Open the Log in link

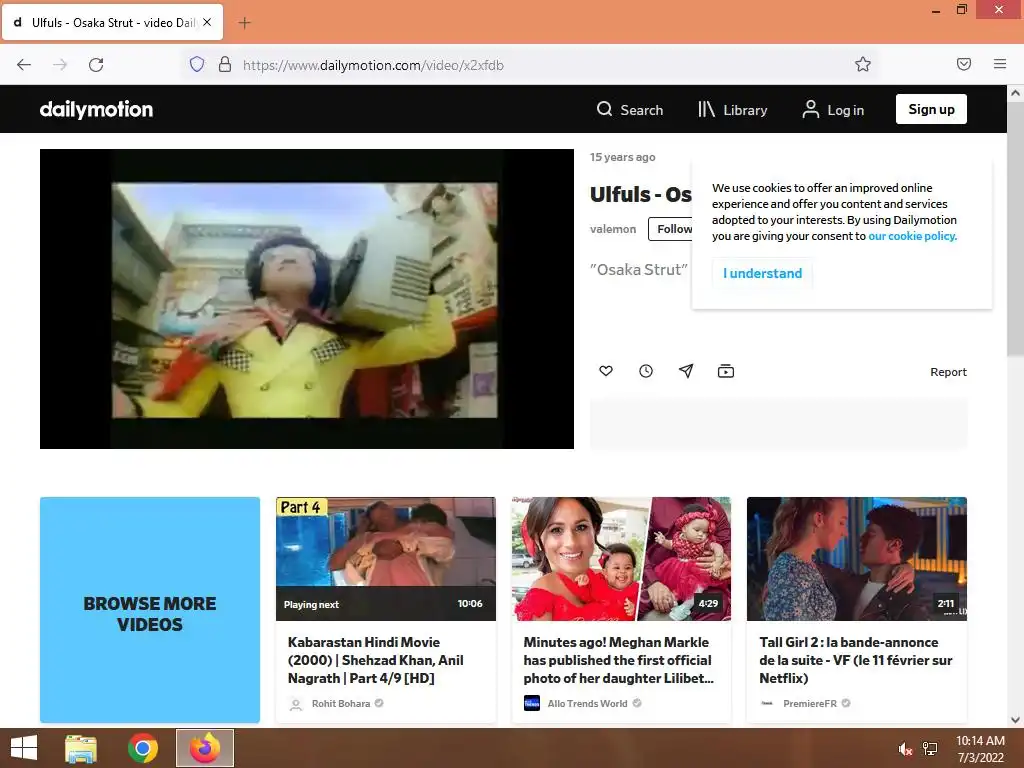(x=833, y=110)
